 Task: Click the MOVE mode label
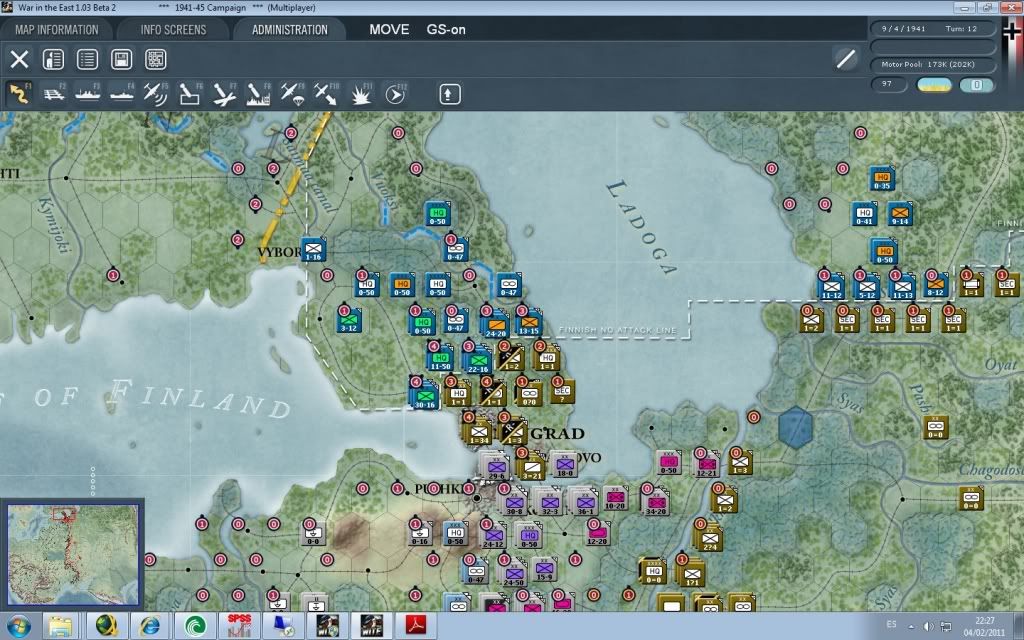389,29
